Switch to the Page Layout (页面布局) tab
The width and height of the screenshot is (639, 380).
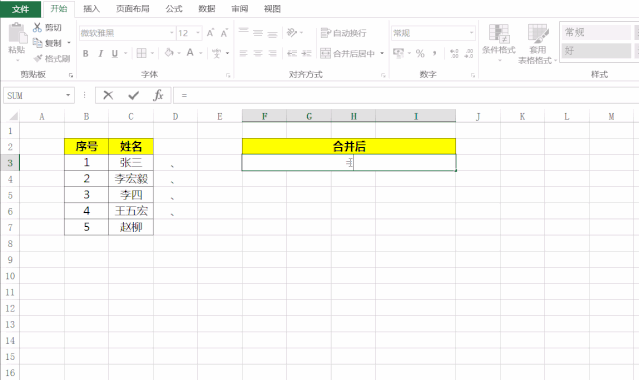pos(132,9)
